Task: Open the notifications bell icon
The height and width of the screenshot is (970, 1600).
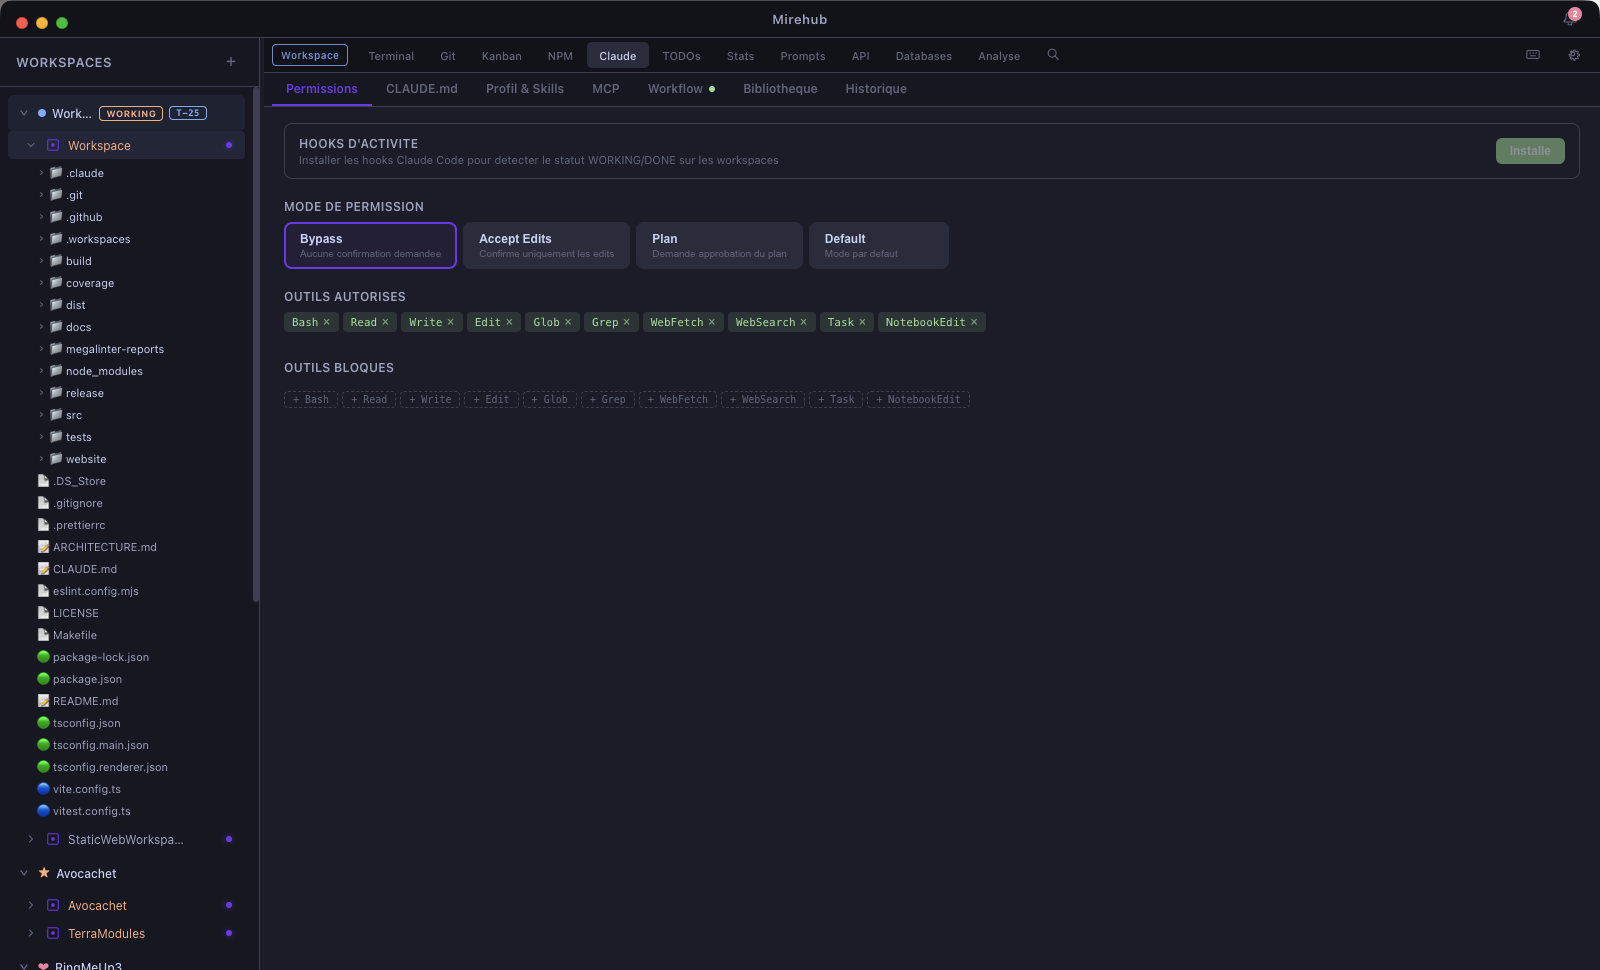Action: coord(1568,19)
